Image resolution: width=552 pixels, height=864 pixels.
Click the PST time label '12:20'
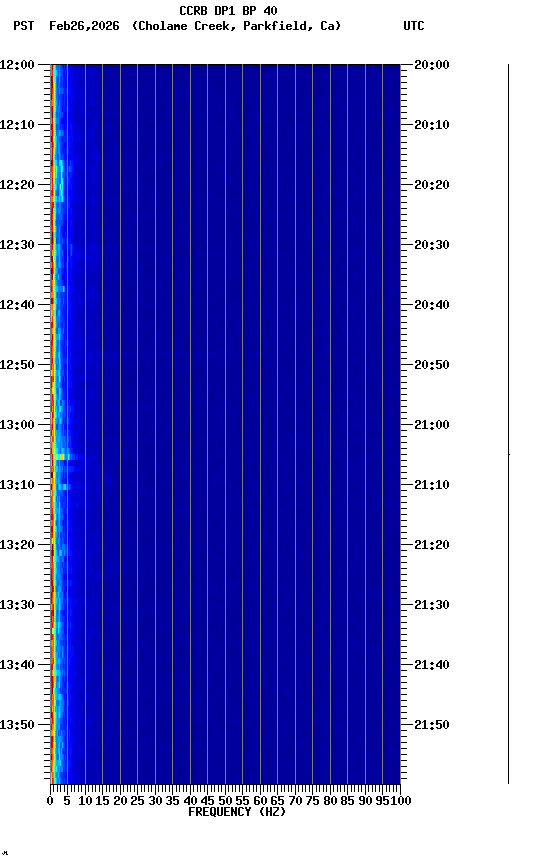tap(17, 185)
